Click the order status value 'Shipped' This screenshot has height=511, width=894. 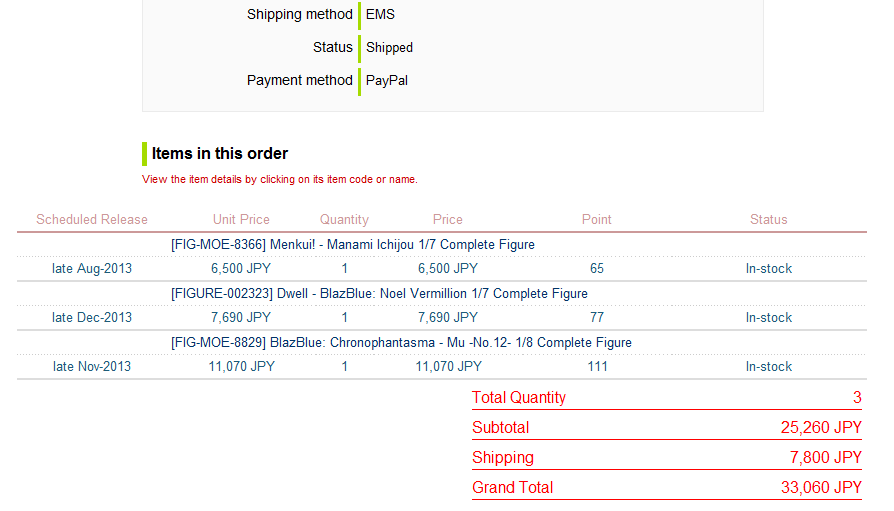tap(389, 47)
